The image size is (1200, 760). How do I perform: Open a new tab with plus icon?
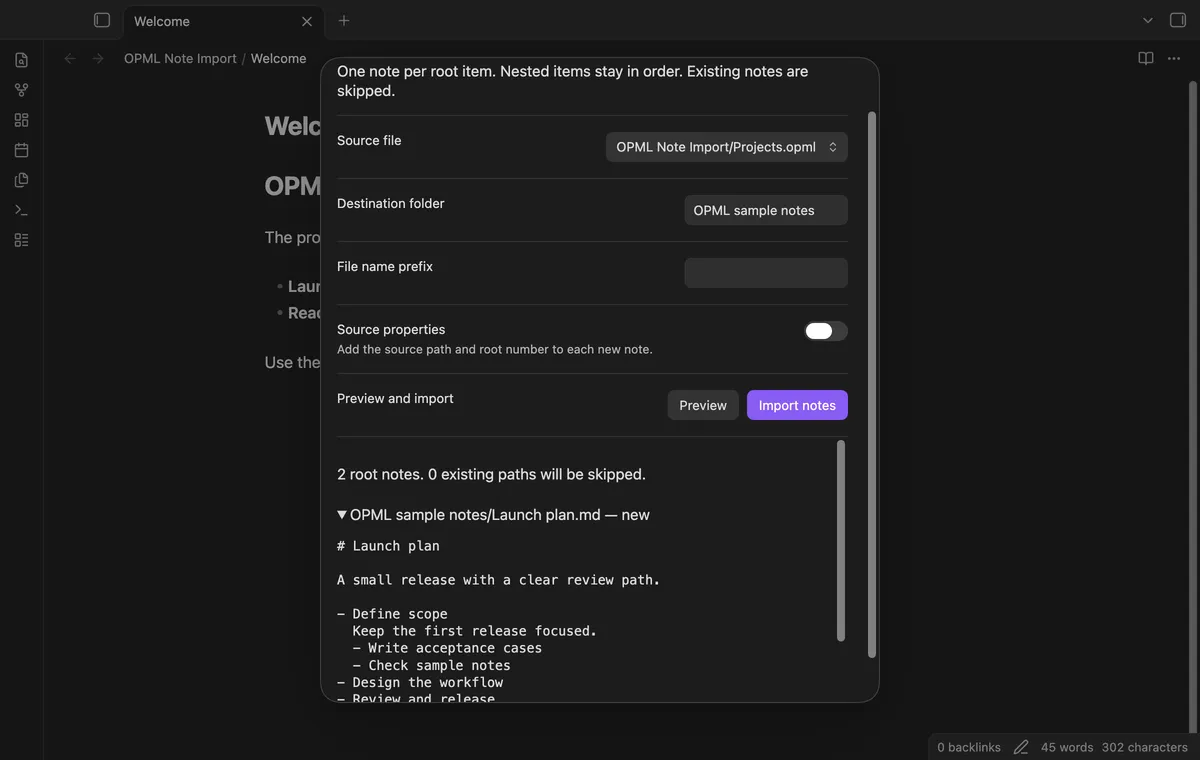(344, 20)
